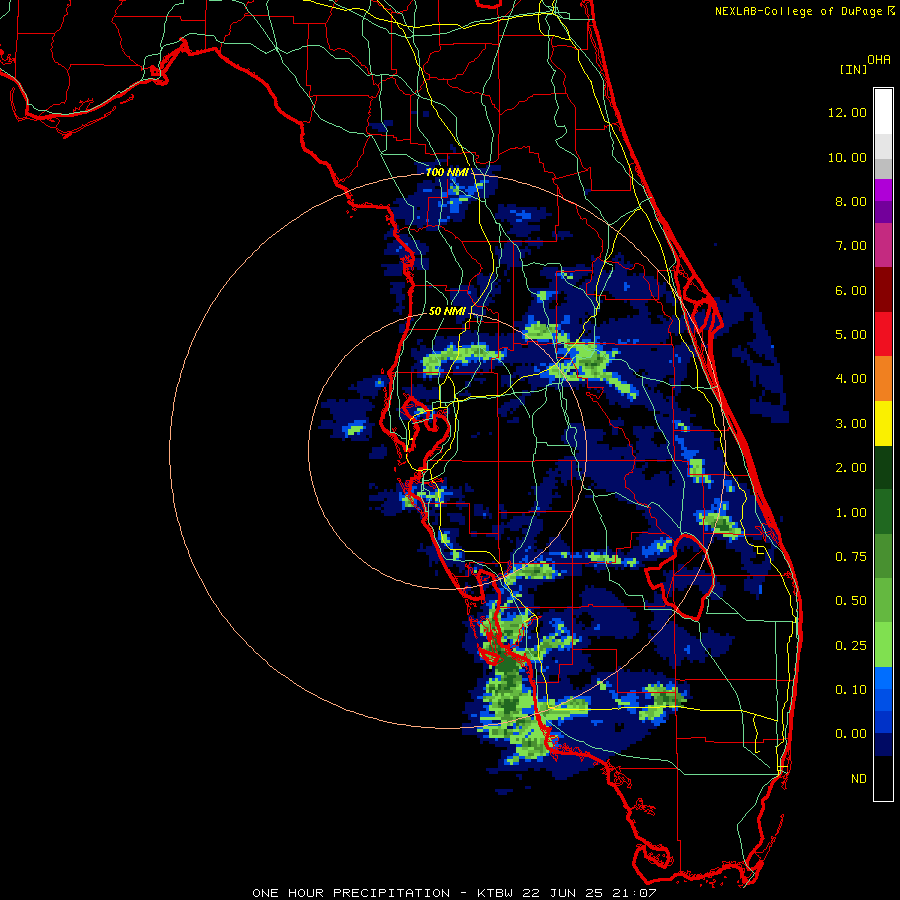Click the 3.00 legend value
900x900 pixels.
click(x=851, y=424)
